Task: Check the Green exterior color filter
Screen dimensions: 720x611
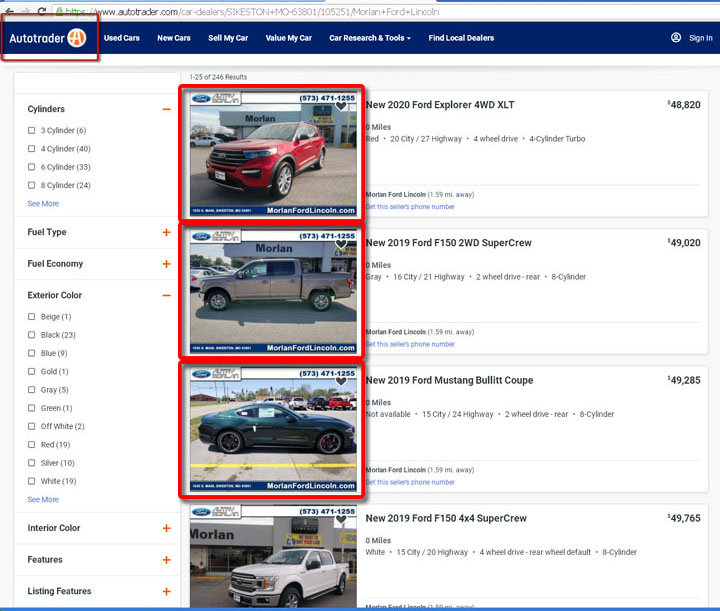Action: point(31,408)
